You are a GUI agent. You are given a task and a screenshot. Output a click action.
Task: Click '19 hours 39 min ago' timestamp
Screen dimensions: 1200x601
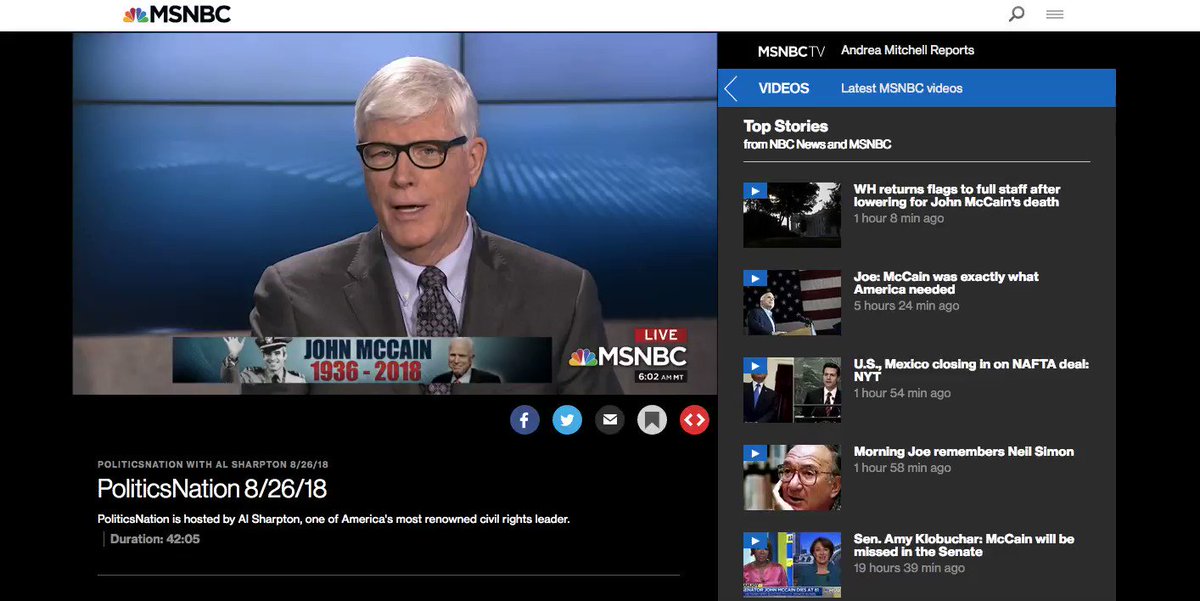click(x=909, y=568)
